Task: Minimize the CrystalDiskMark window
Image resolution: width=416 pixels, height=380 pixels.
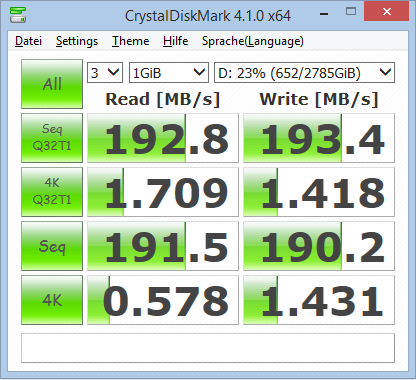Action: (324, 14)
